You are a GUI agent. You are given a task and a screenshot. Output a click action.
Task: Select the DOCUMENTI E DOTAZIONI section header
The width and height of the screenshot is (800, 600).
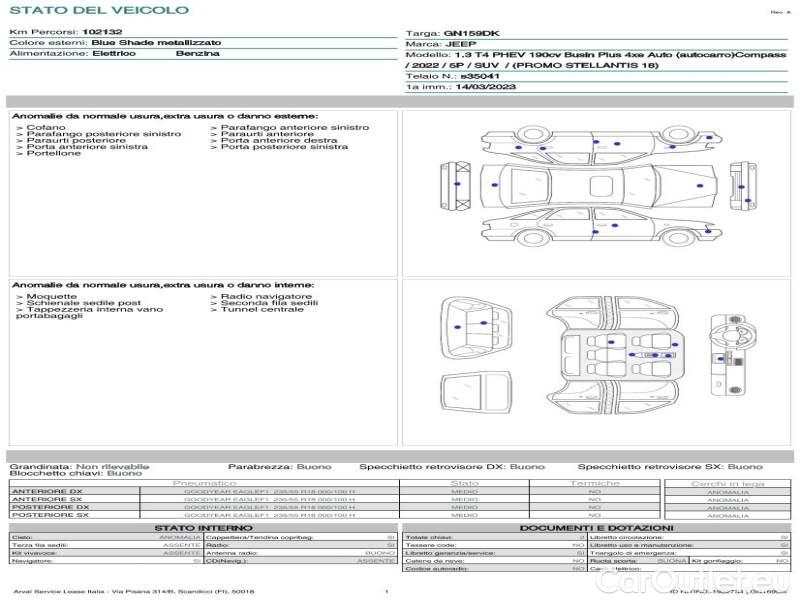(x=596, y=528)
